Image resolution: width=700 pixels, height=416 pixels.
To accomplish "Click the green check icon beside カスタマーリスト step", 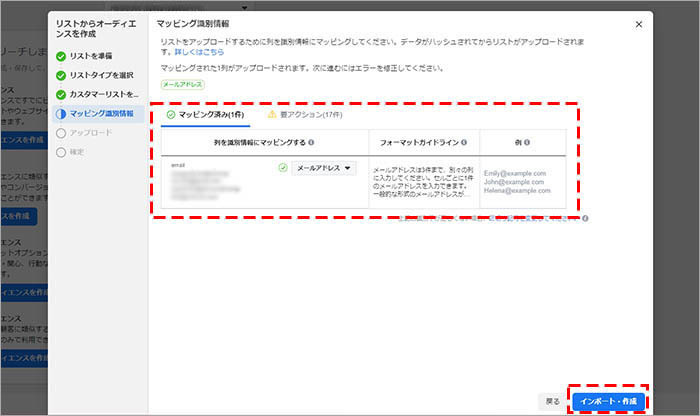I will pos(62,95).
